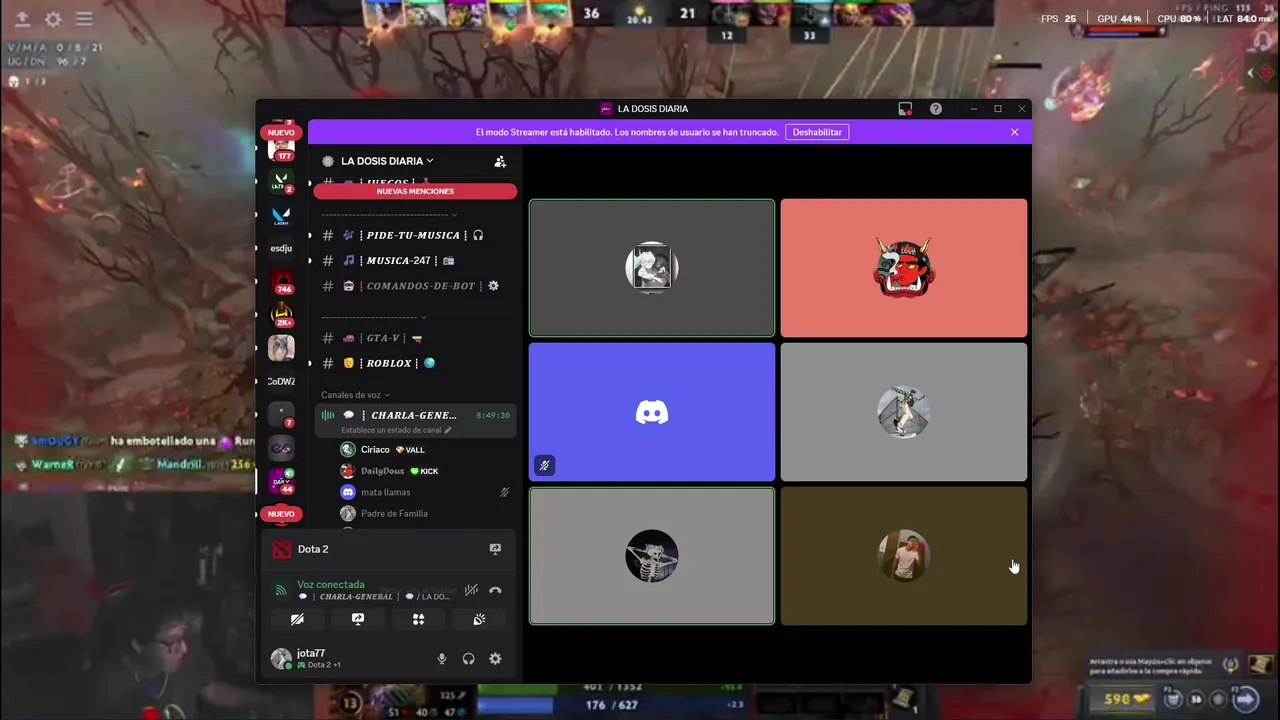Click the share your screen button
The width and height of the screenshot is (1280, 720).
(358, 620)
